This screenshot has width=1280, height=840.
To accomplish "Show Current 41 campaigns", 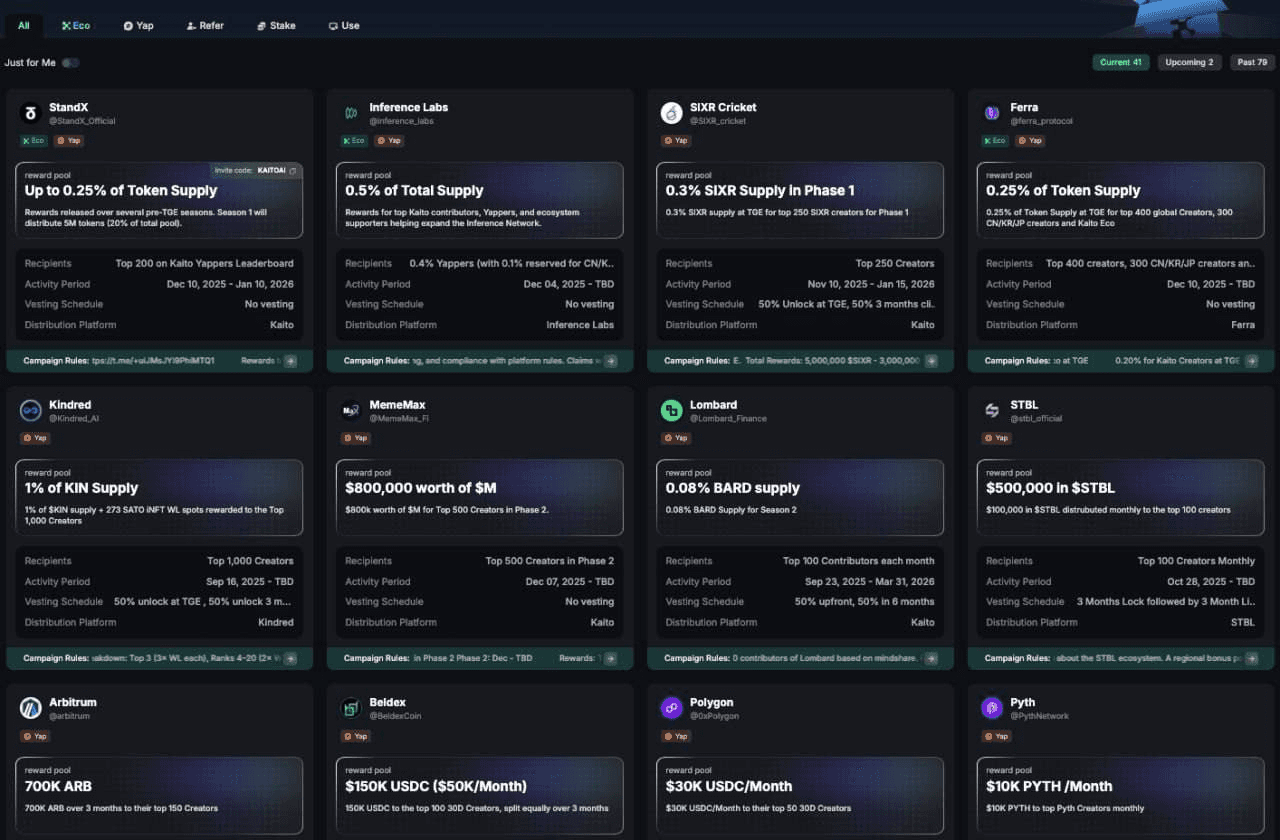I will click(x=1121, y=62).
